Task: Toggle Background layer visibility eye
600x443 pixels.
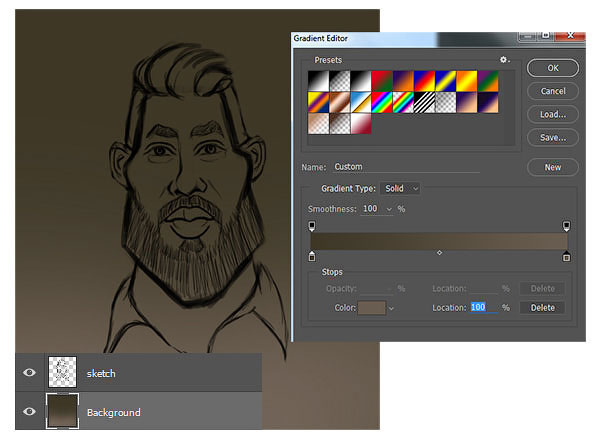Action: pyautogui.click(x=29, y=411)
